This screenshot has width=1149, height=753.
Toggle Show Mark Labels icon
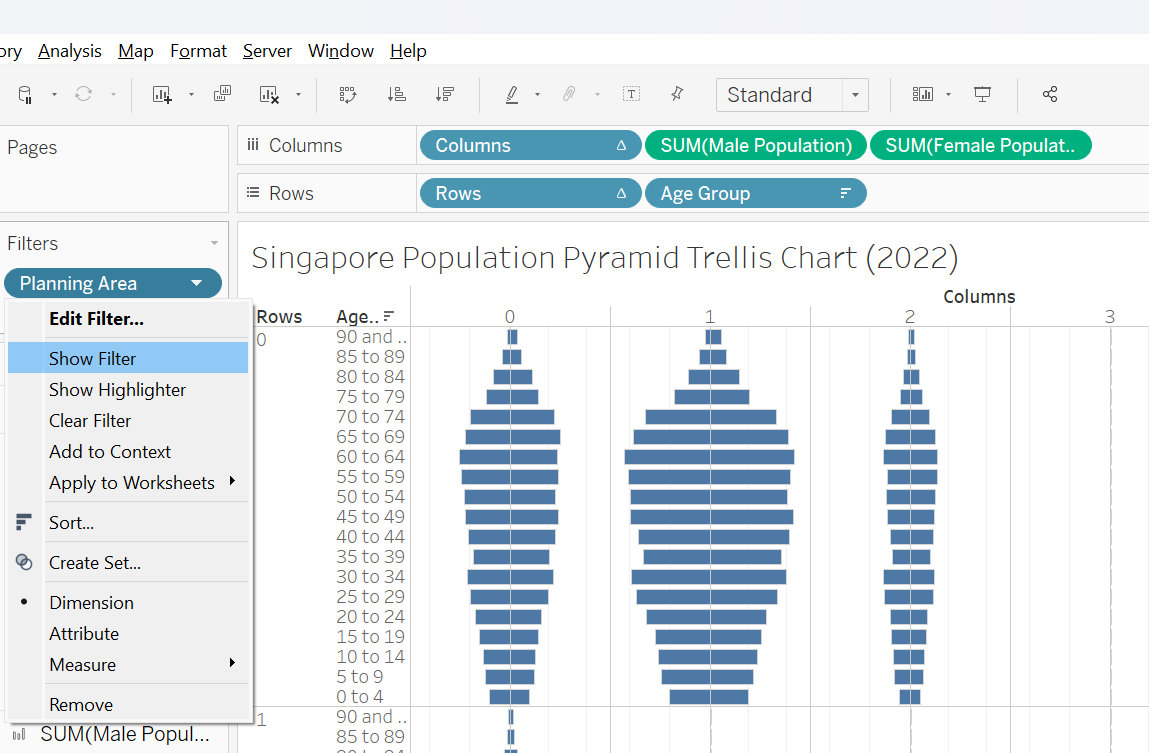pyautogui.click(x=631, y=95)
